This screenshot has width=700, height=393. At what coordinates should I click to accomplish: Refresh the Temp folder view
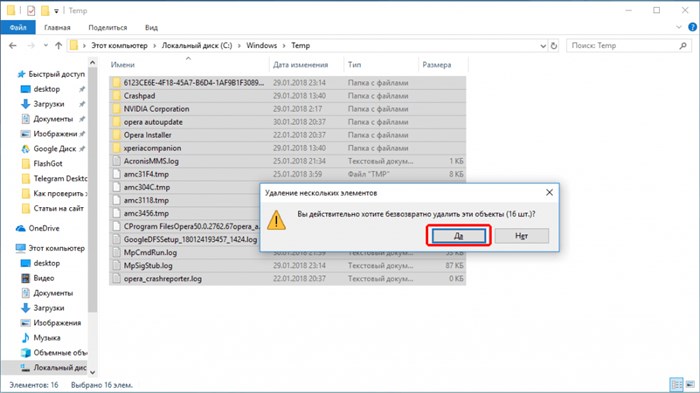pos(554,46)
